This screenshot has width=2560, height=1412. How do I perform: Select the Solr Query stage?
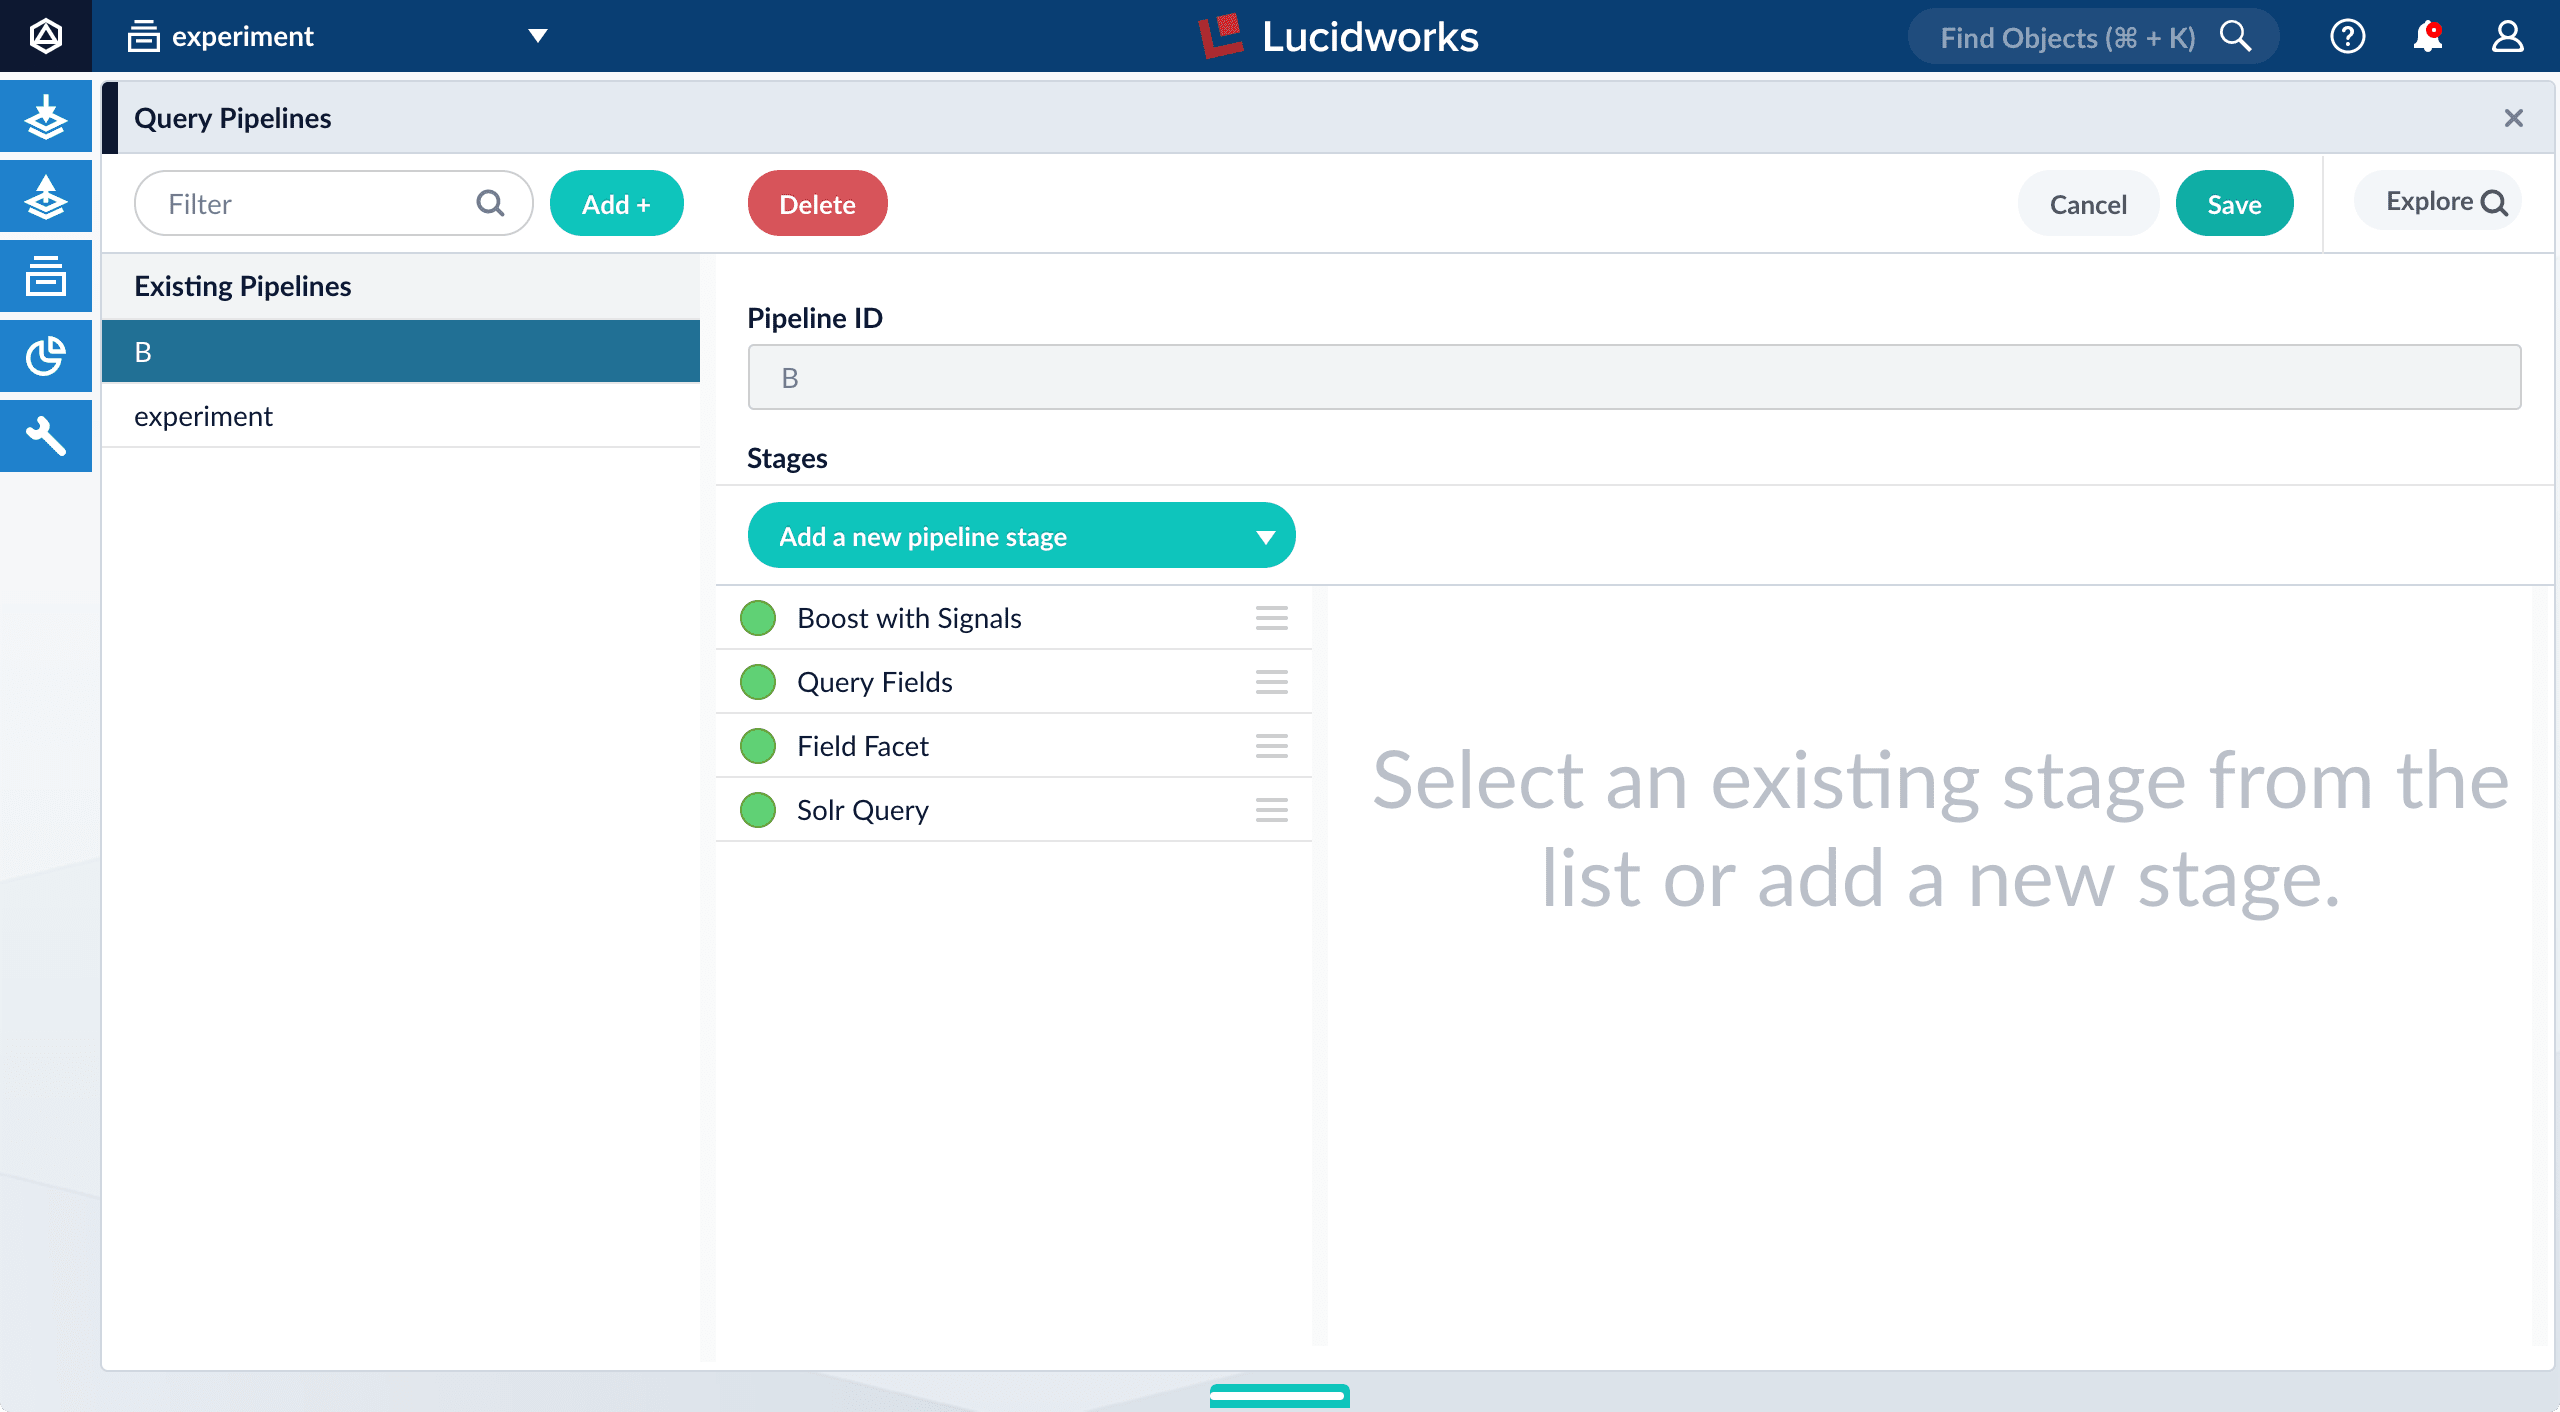click(x=1013, y=810)
